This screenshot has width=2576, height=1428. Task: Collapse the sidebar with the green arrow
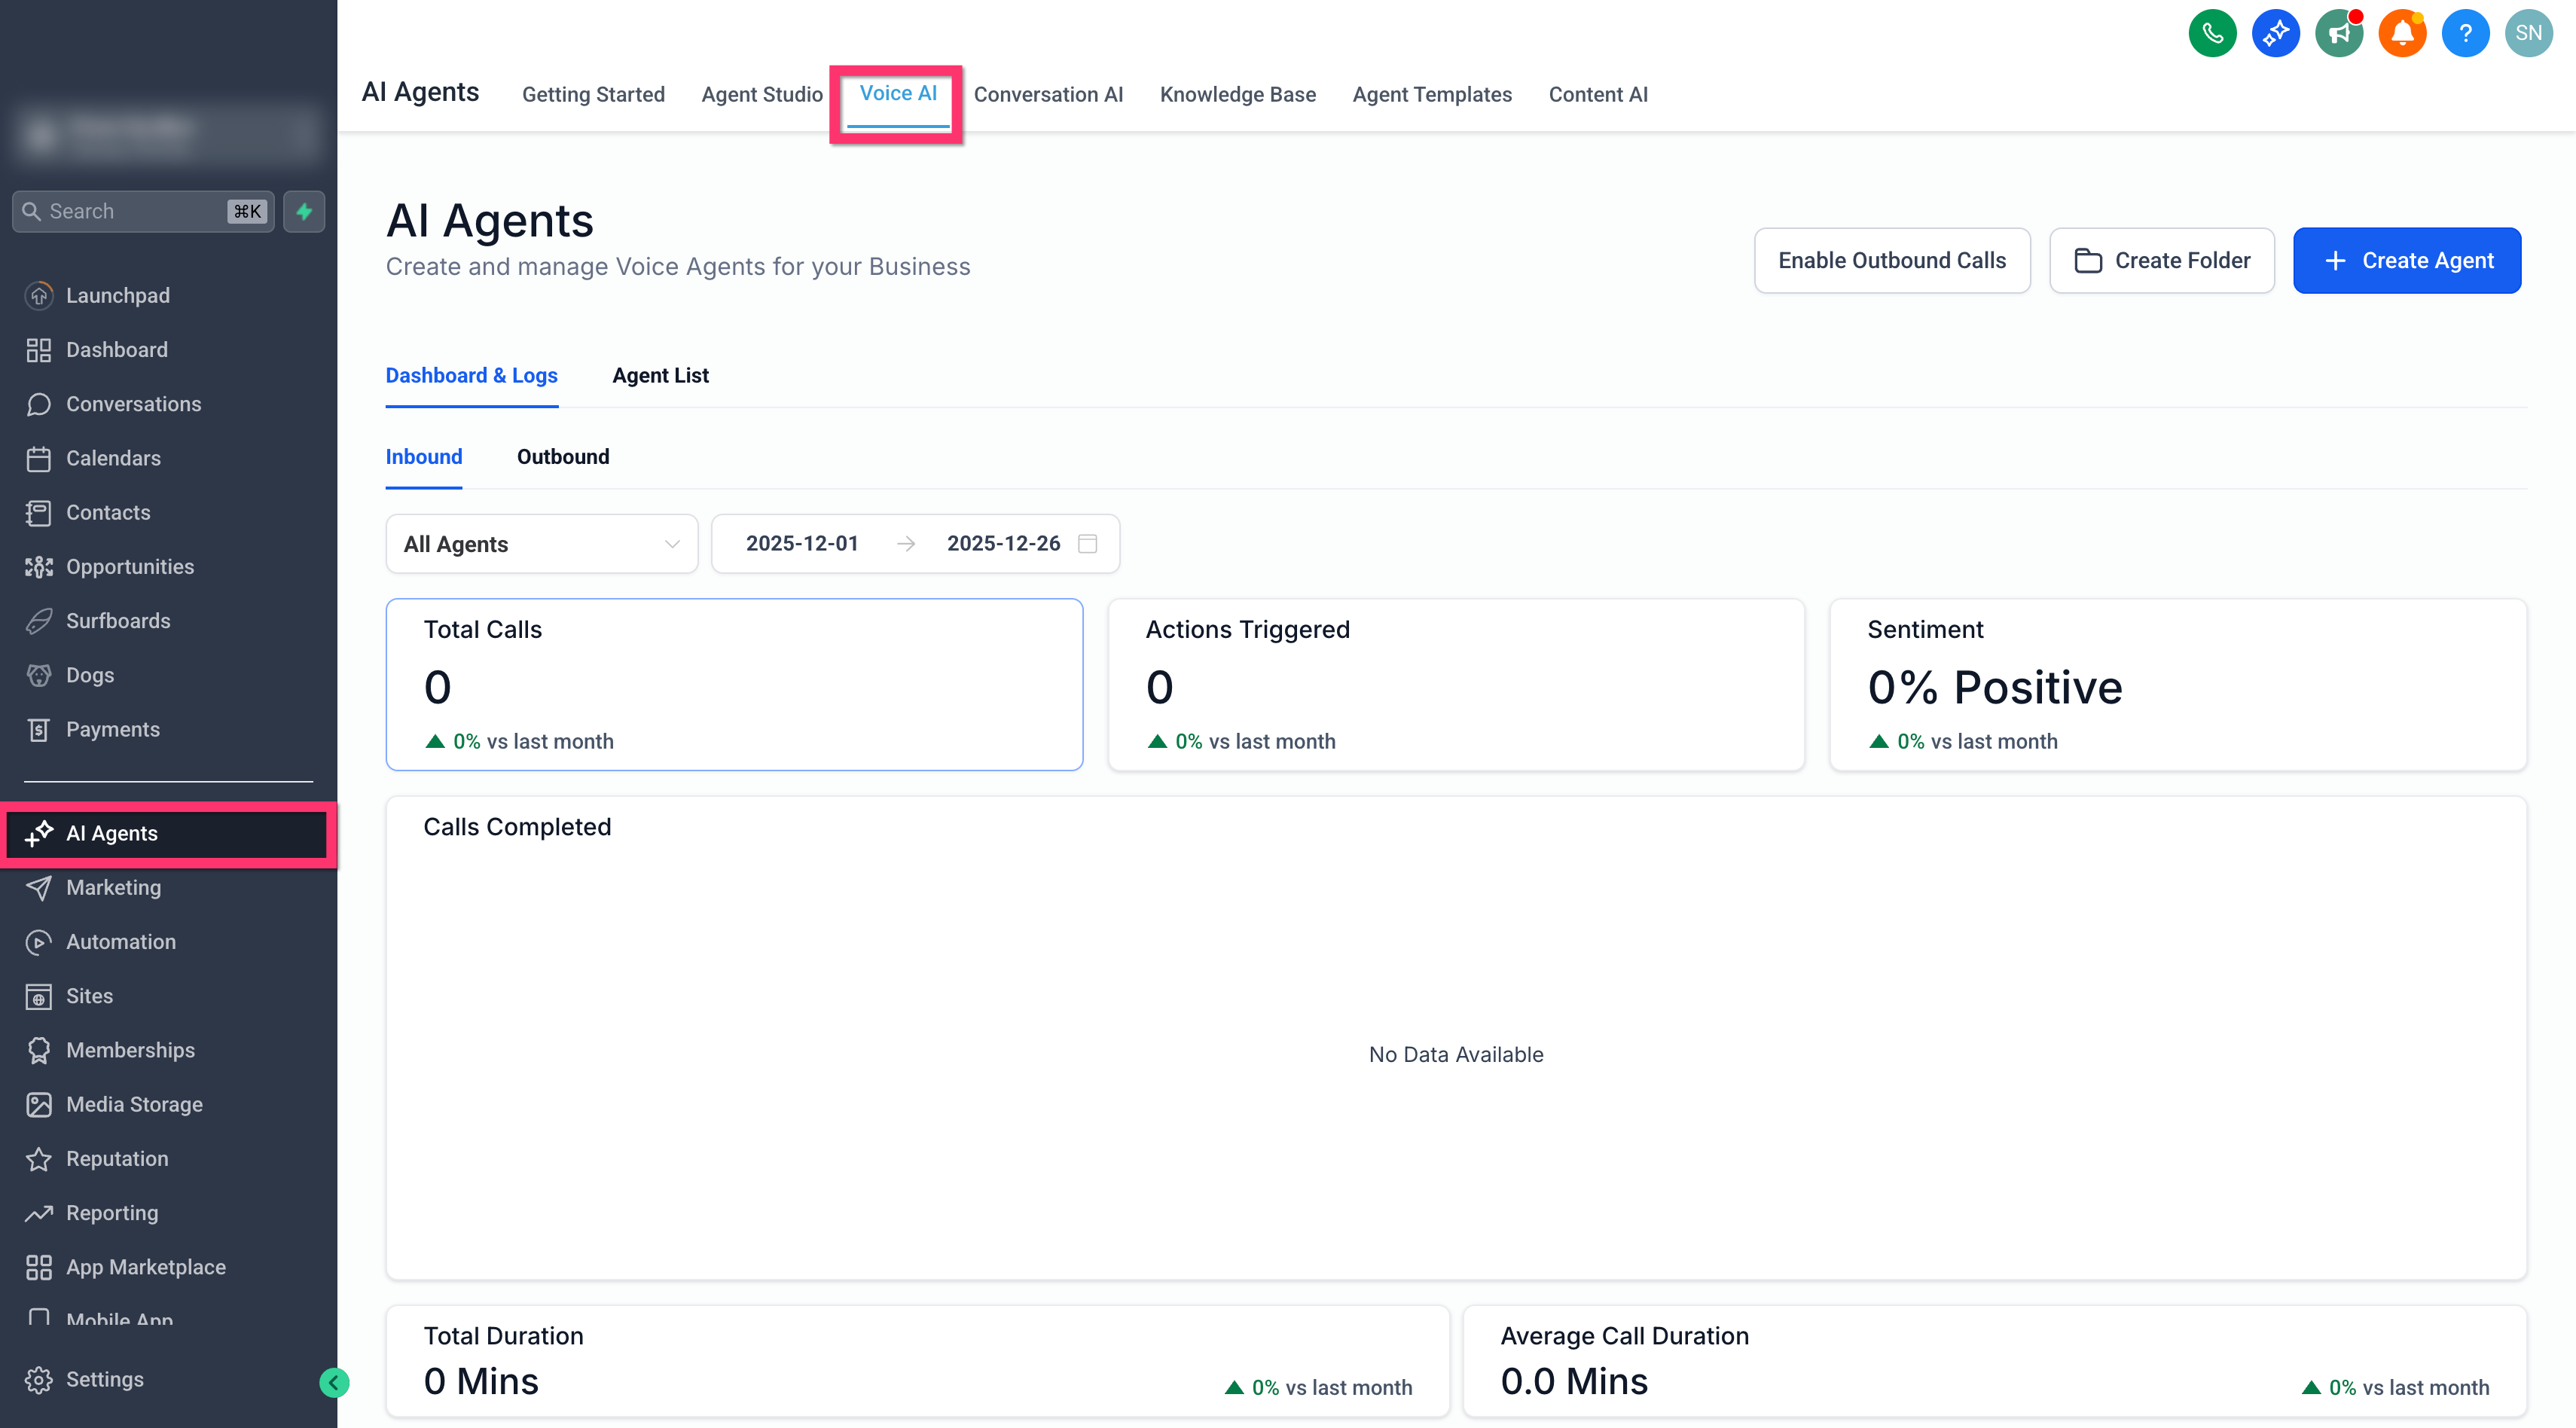(x=334, y=1382)
